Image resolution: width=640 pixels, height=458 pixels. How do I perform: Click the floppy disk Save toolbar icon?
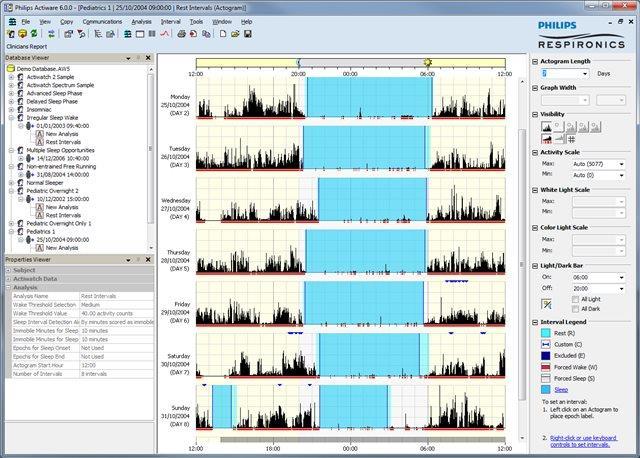248,34
